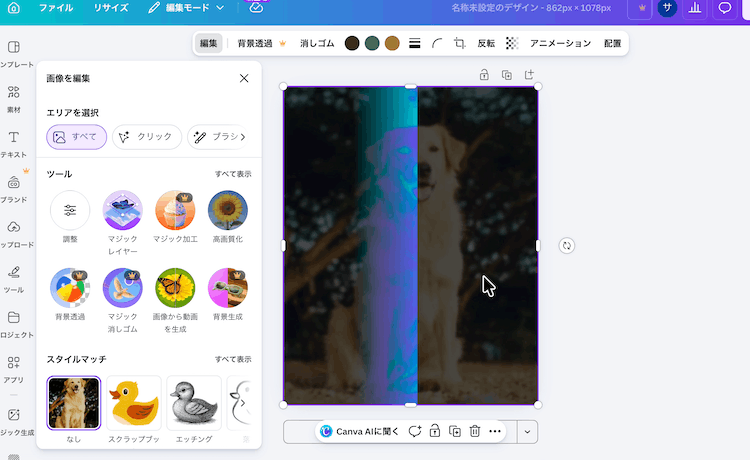The width and height of the screenshot is (750, 460).
Task: Open 配置 panel
Action: click(612, 44)
